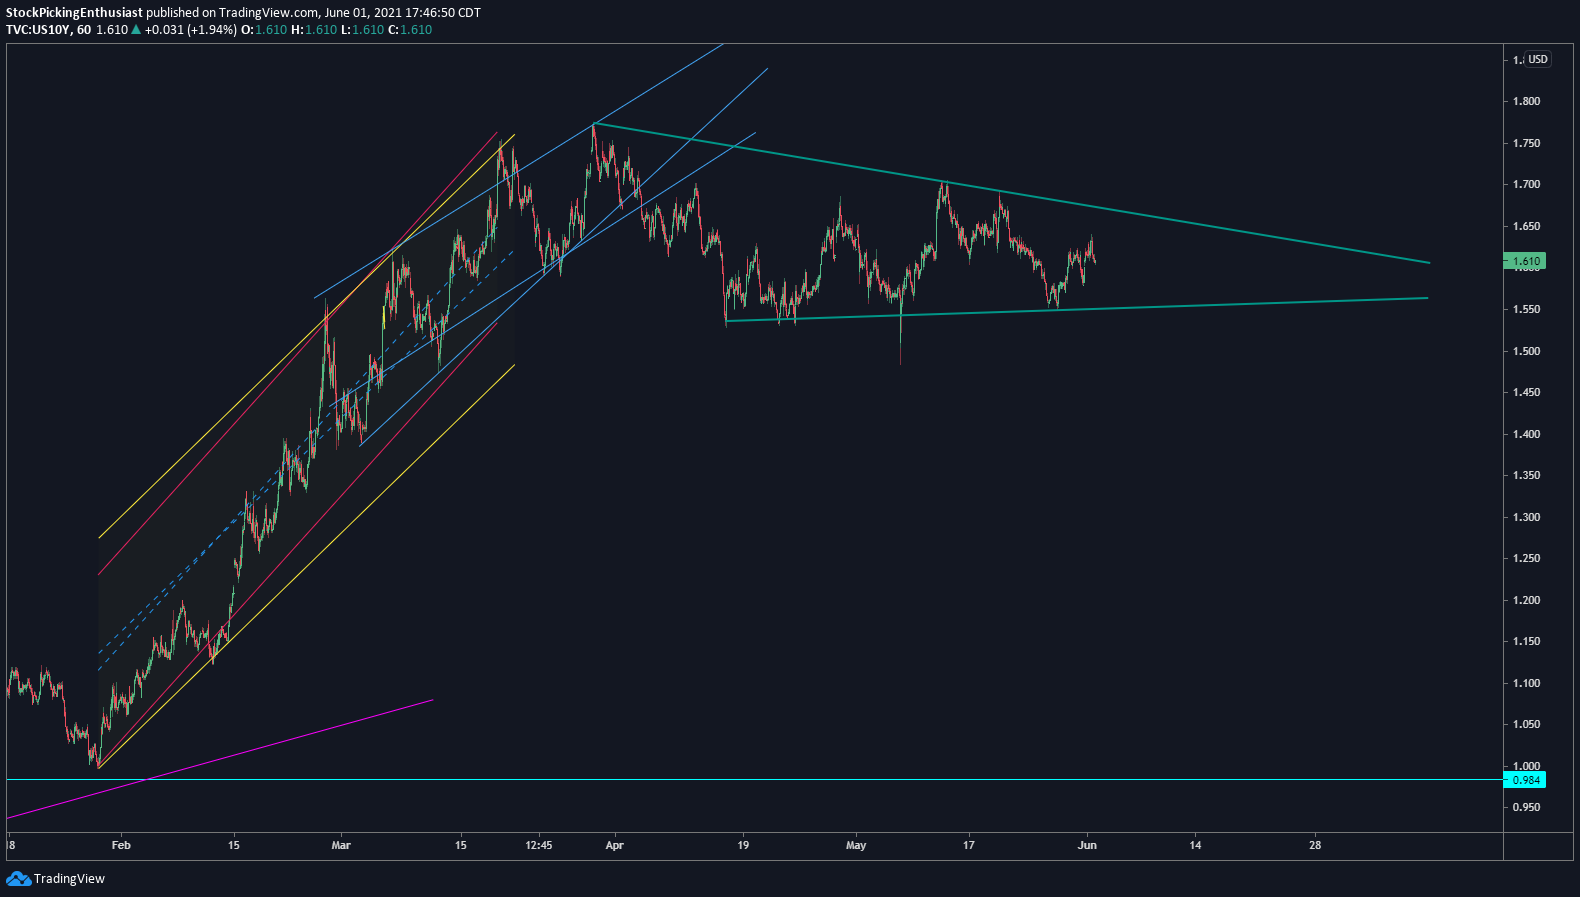This screenshot has width=1580, height=897.
Task: Click the Feb date label on time axis
Action: 121,845
